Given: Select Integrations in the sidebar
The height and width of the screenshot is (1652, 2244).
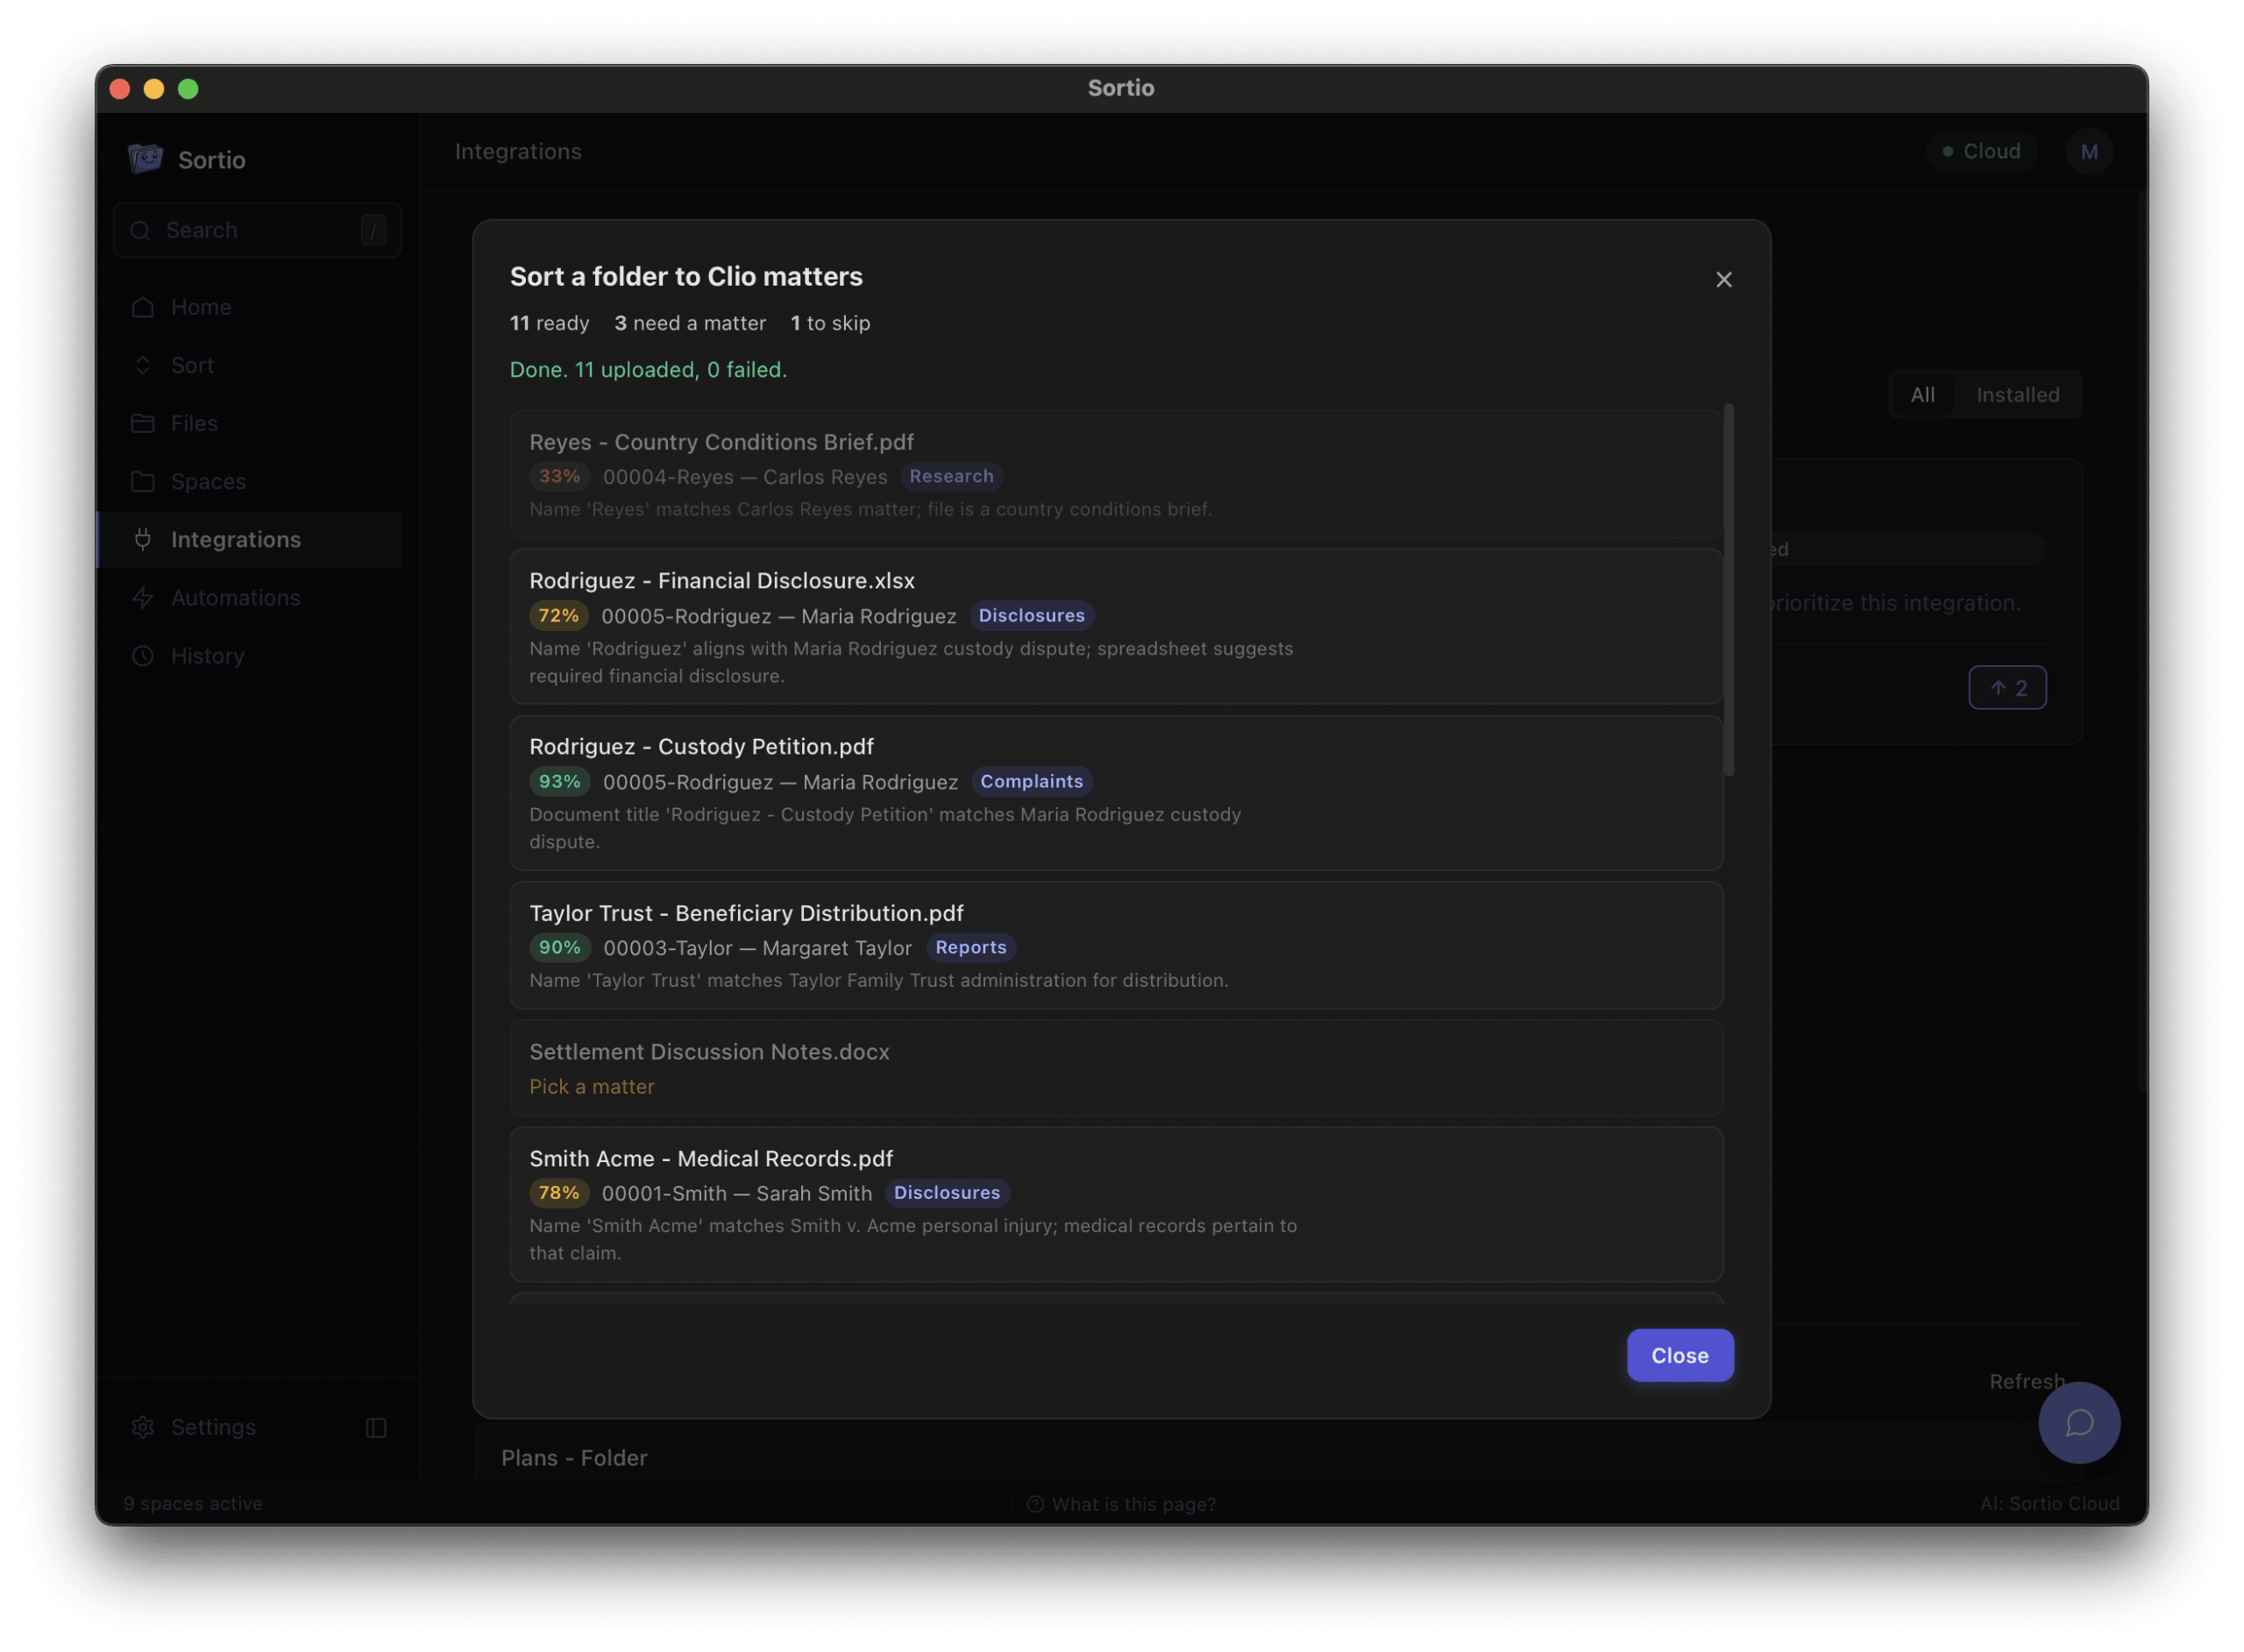Looking at the screenshot, I should coord(250,539).
